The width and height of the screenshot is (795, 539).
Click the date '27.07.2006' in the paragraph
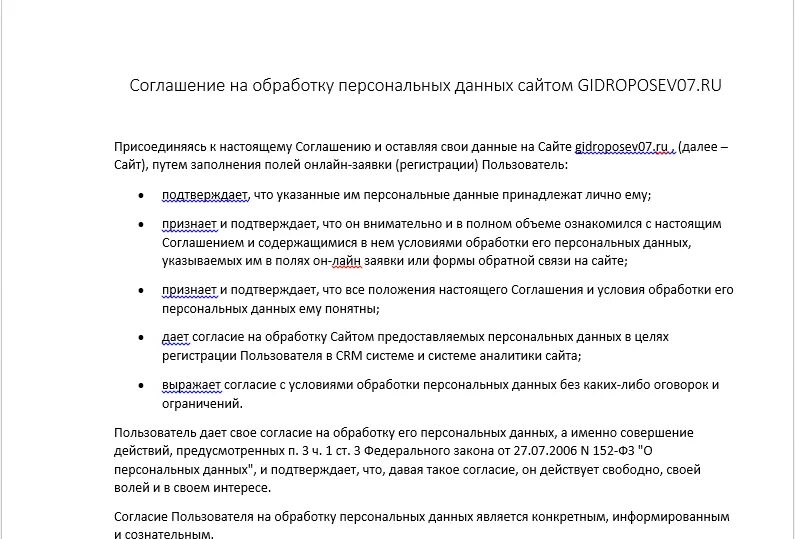545,451
